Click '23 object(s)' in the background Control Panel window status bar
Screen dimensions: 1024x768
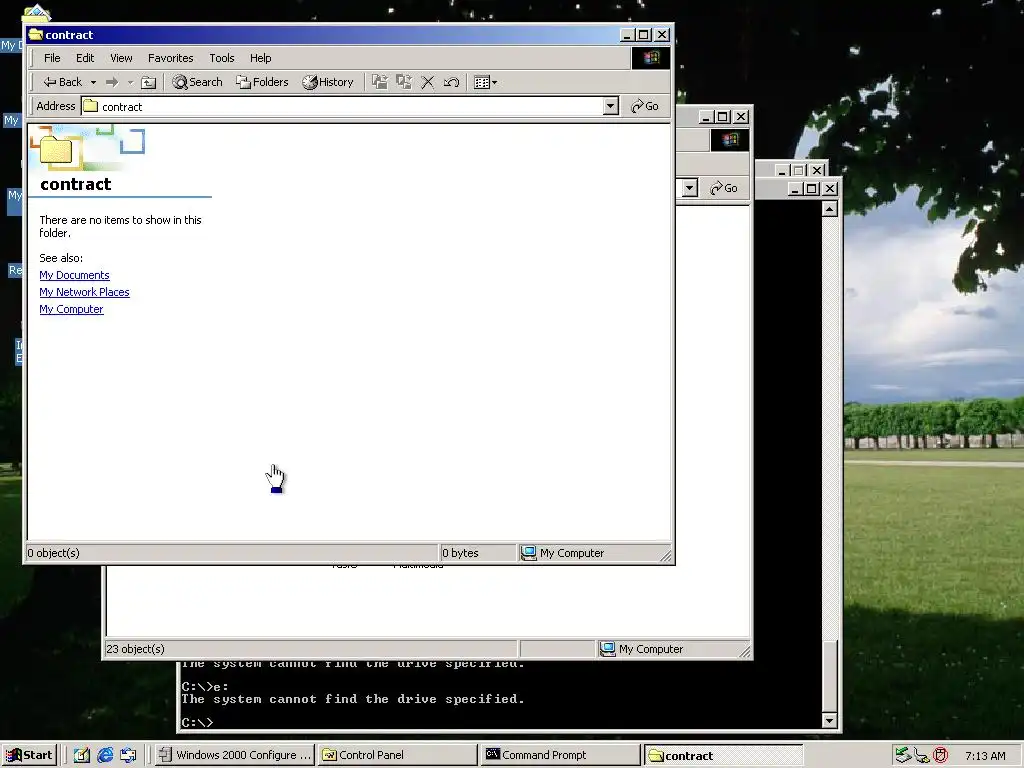coord(135,649)
